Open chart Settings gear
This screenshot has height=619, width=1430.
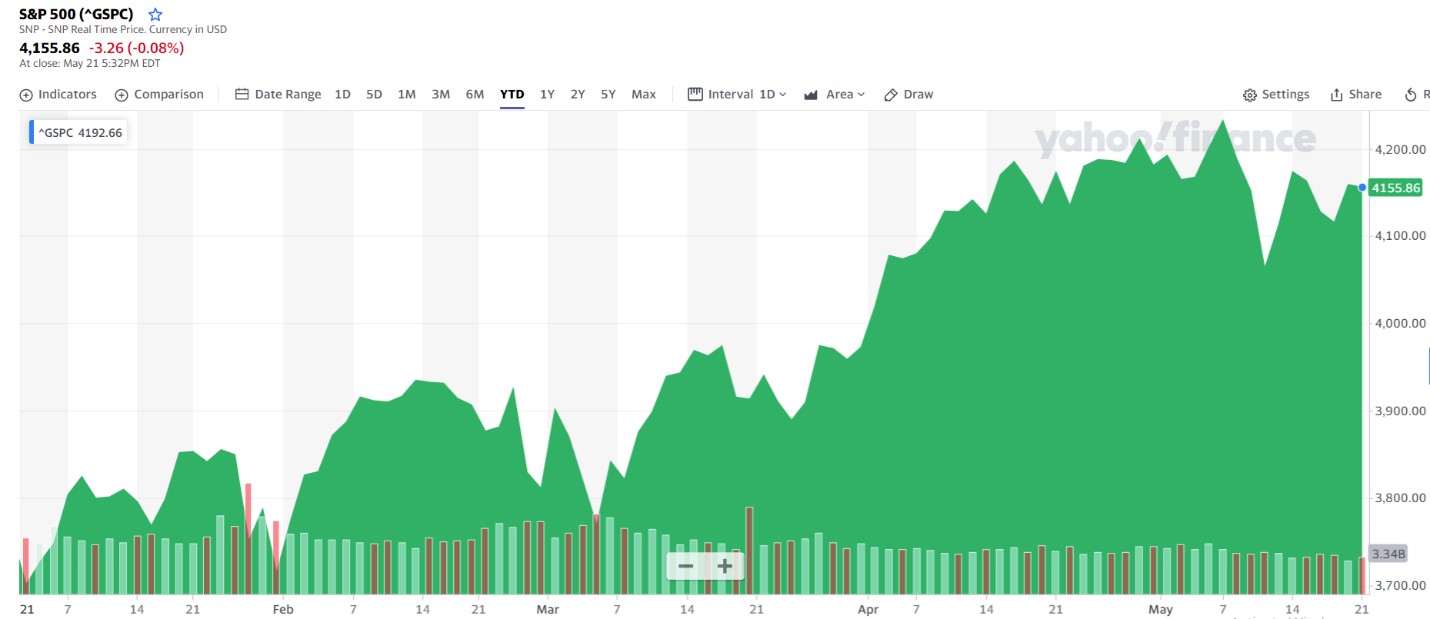1249,95
